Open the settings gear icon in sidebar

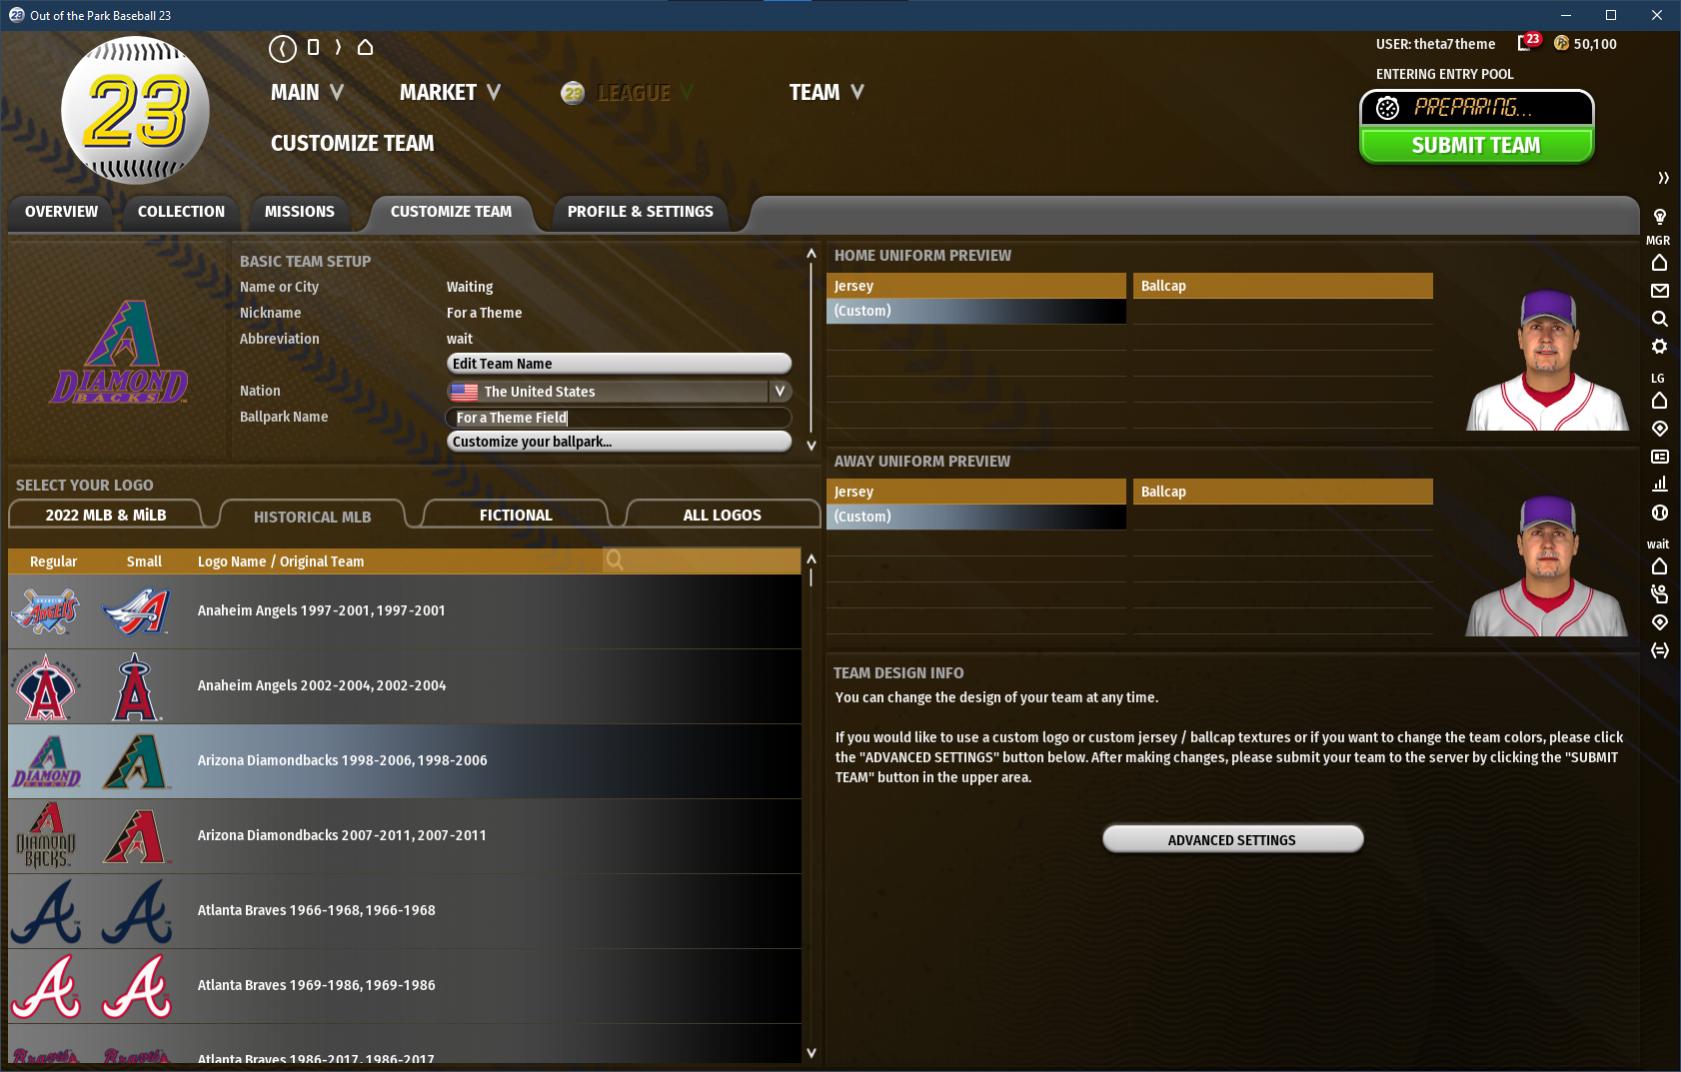coord(1660,346)
